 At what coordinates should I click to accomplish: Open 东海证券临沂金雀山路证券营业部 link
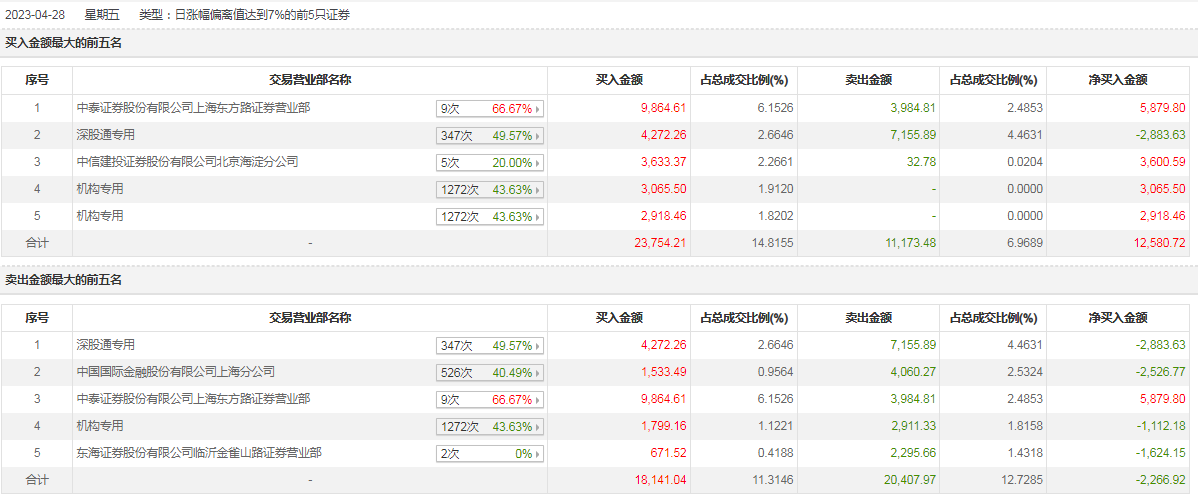[199, 453]
